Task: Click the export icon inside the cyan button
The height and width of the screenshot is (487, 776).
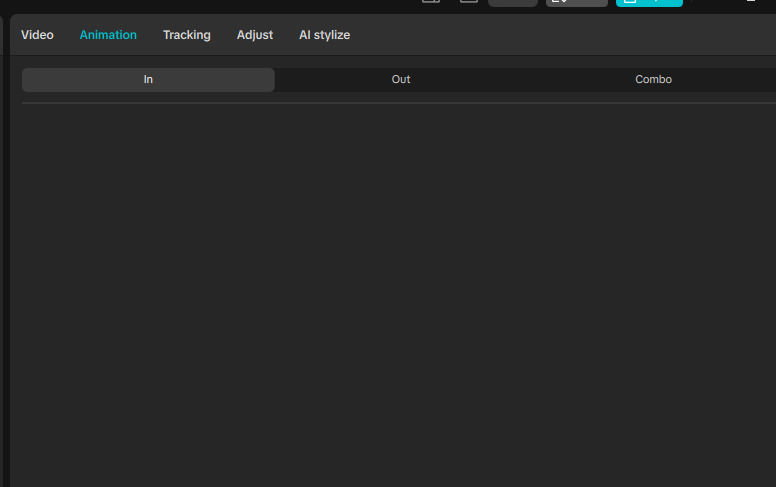Action: (x=629, y=2)
